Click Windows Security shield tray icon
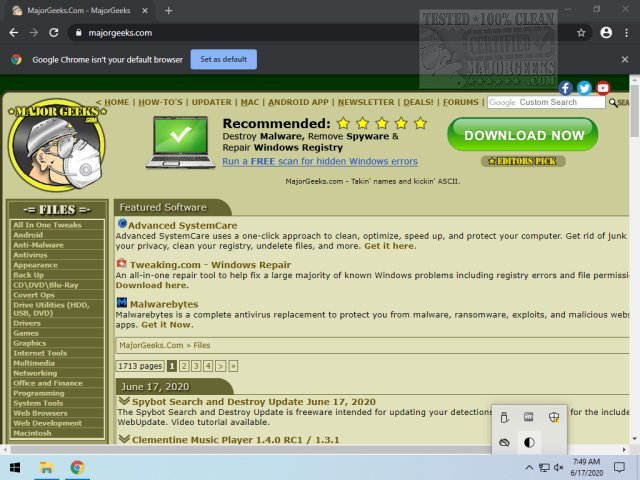The width and height of the screenshot is (640, 480). [554, 417]
